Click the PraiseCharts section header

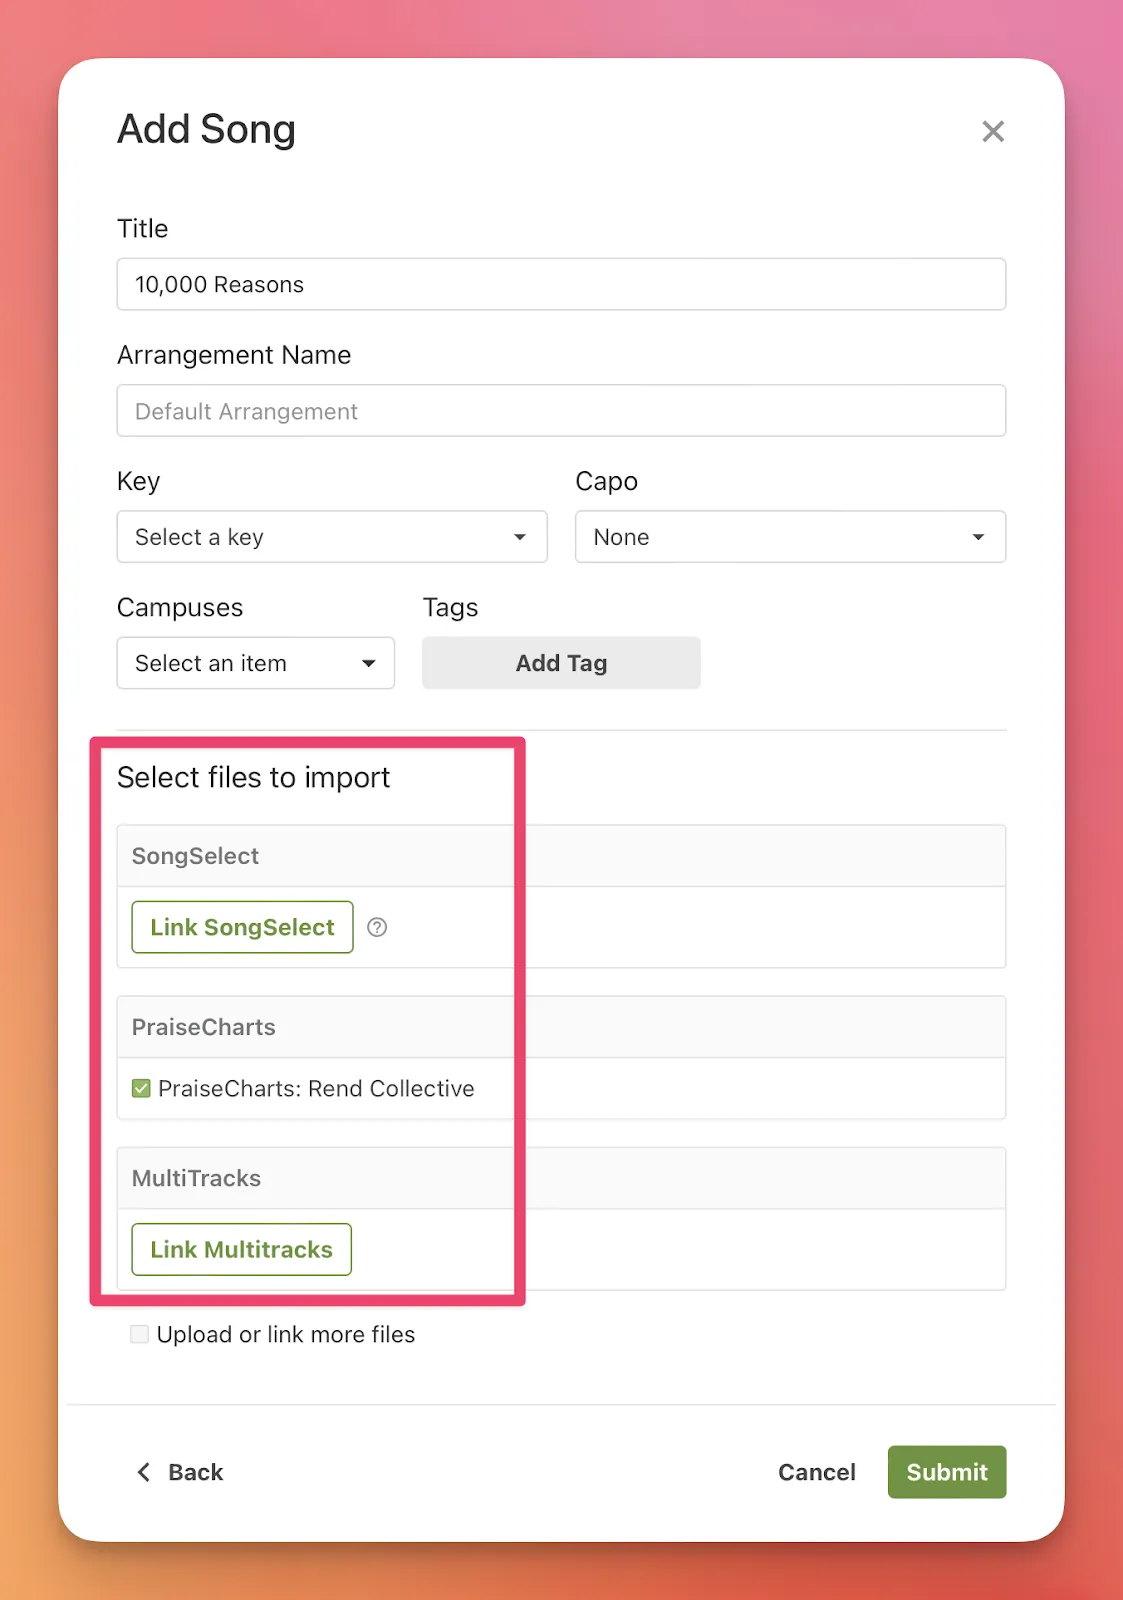coord(203,1027)
